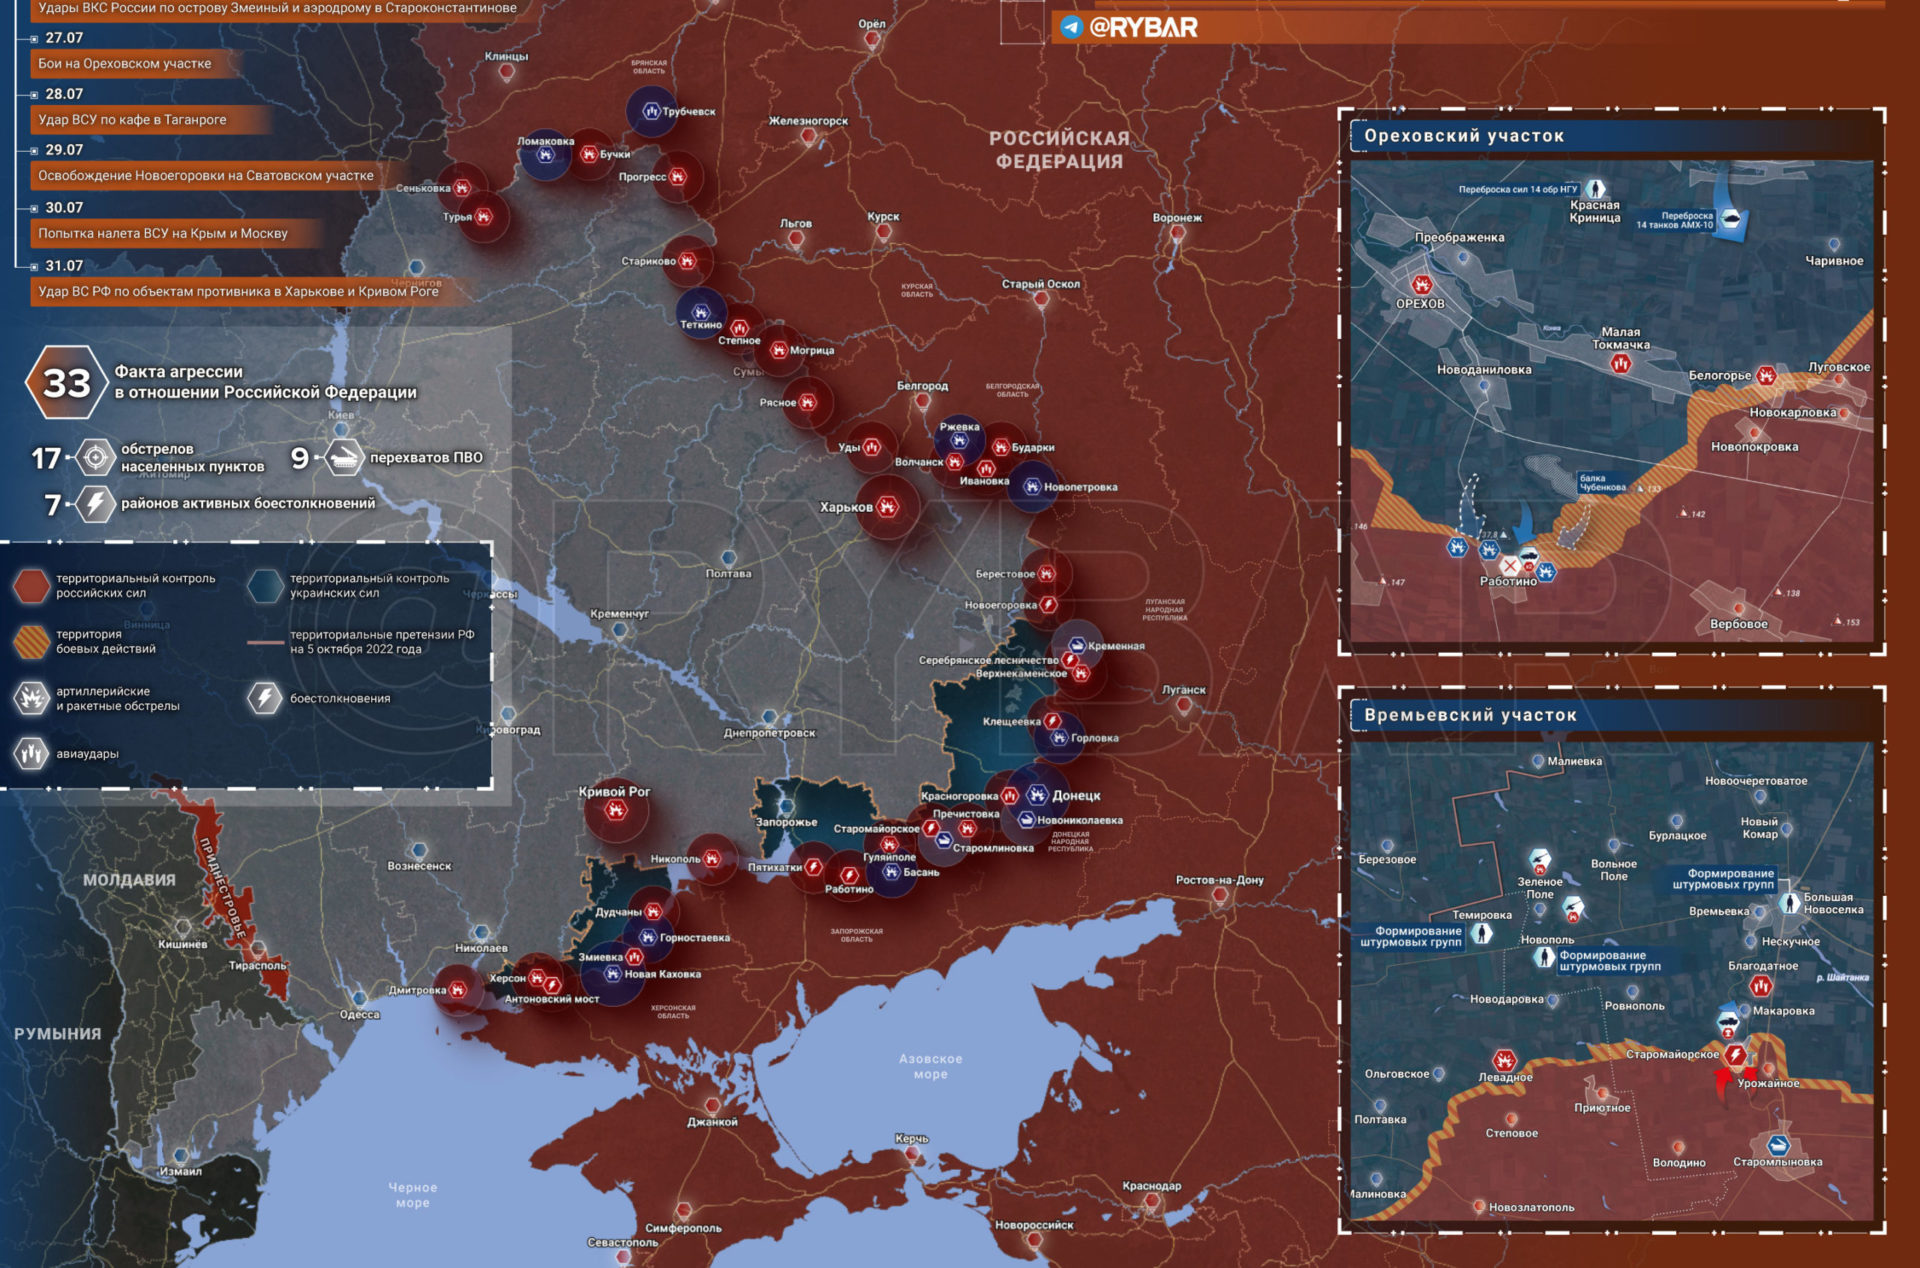This screenshot has width=1920, height=1268.
Task: Select the 28.07 timeline date
Action: [x=64, y=94]
